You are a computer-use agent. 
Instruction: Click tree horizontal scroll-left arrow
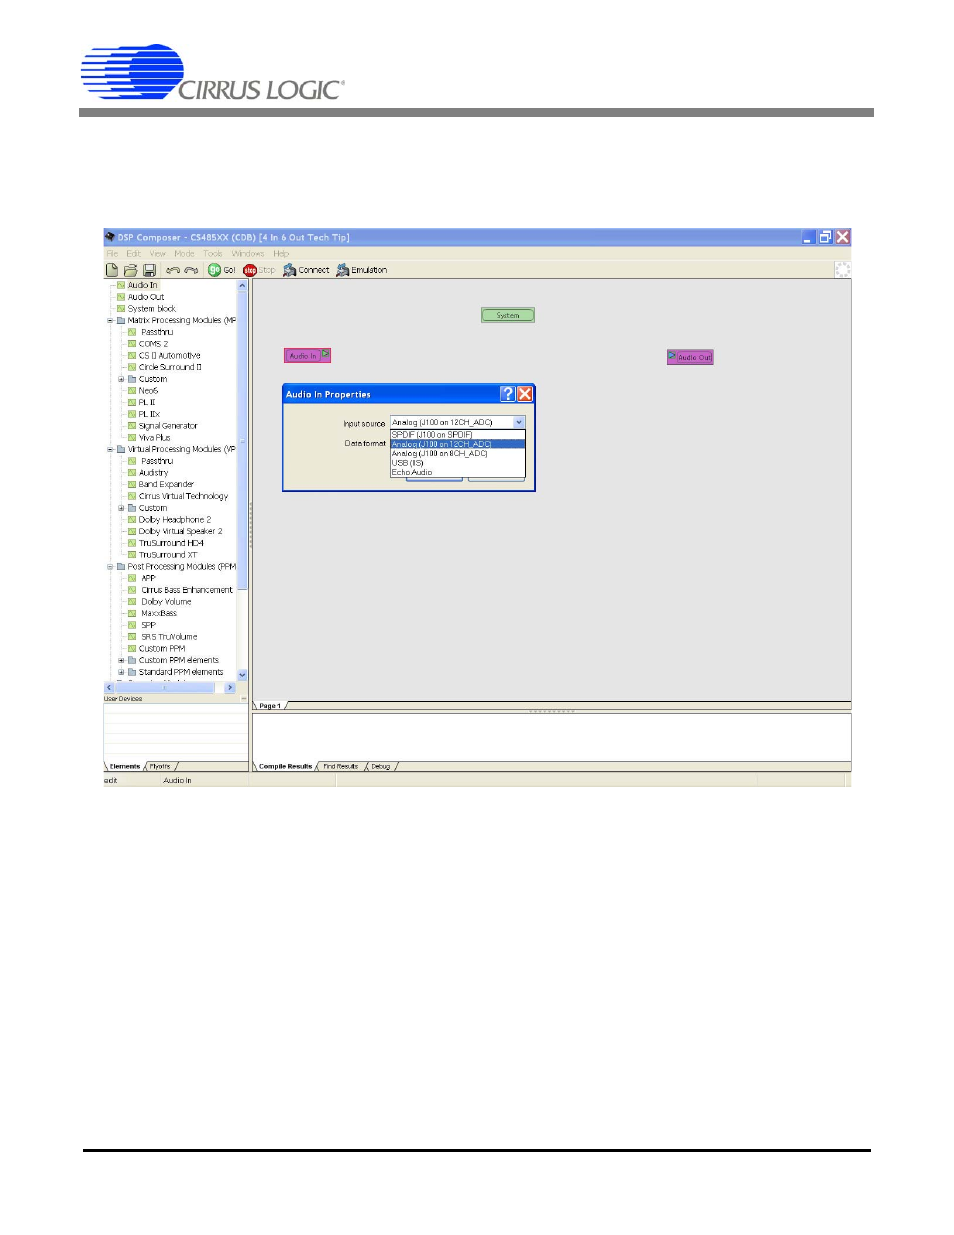pos(109,688)
